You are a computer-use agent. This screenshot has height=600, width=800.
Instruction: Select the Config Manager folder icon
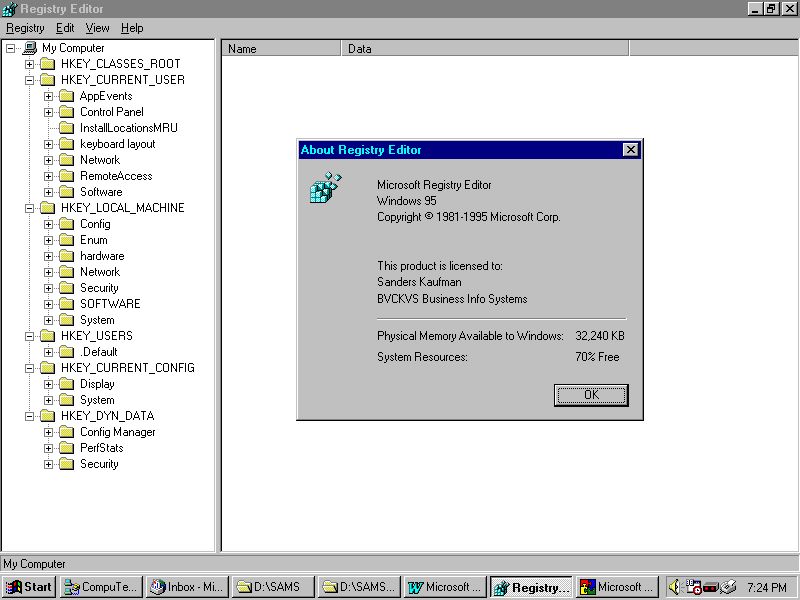(67, 432)
